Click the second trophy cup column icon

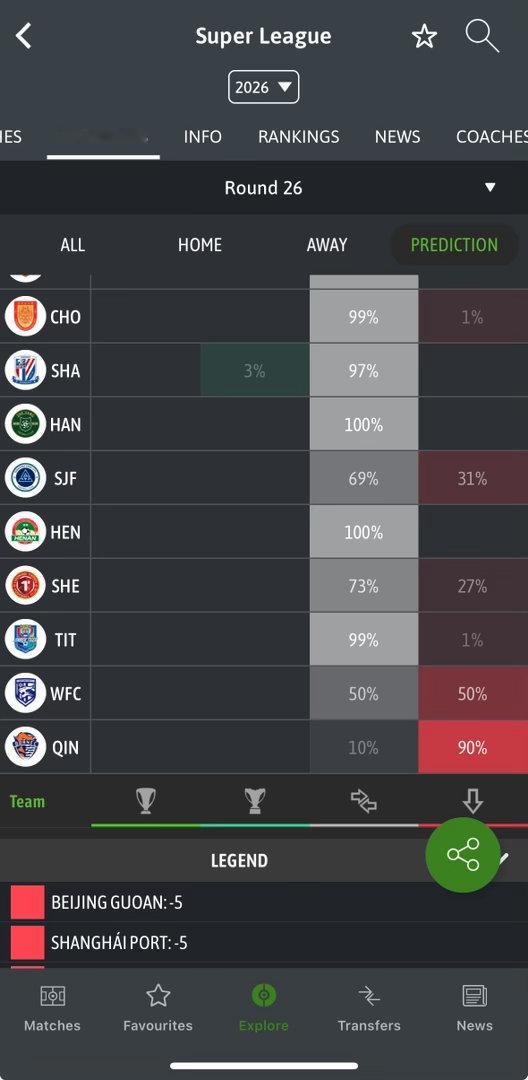(x=255, y=801)
